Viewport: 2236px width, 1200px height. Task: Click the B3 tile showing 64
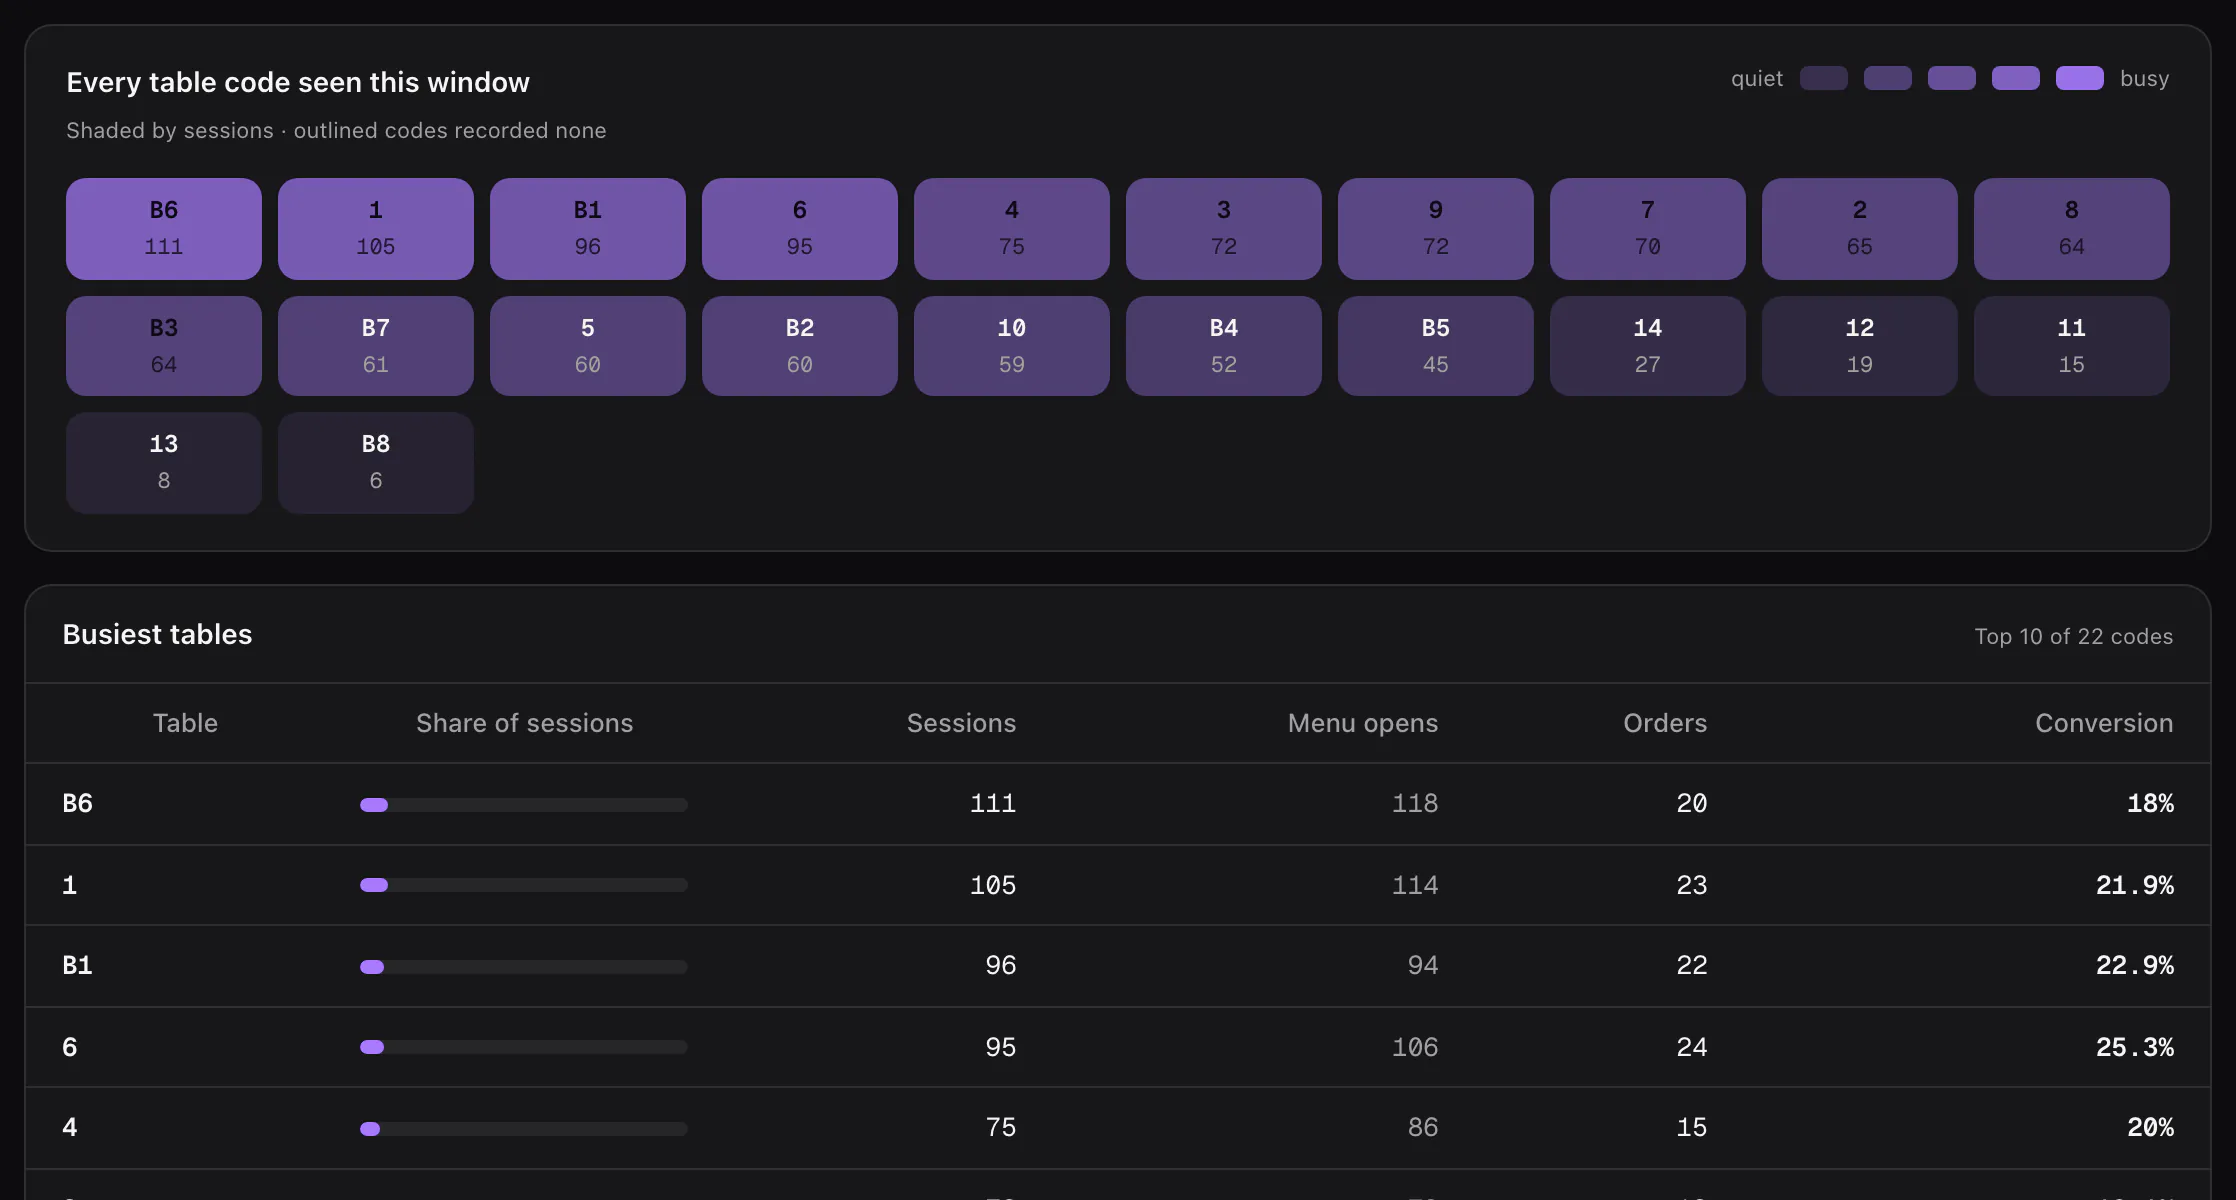164,346
